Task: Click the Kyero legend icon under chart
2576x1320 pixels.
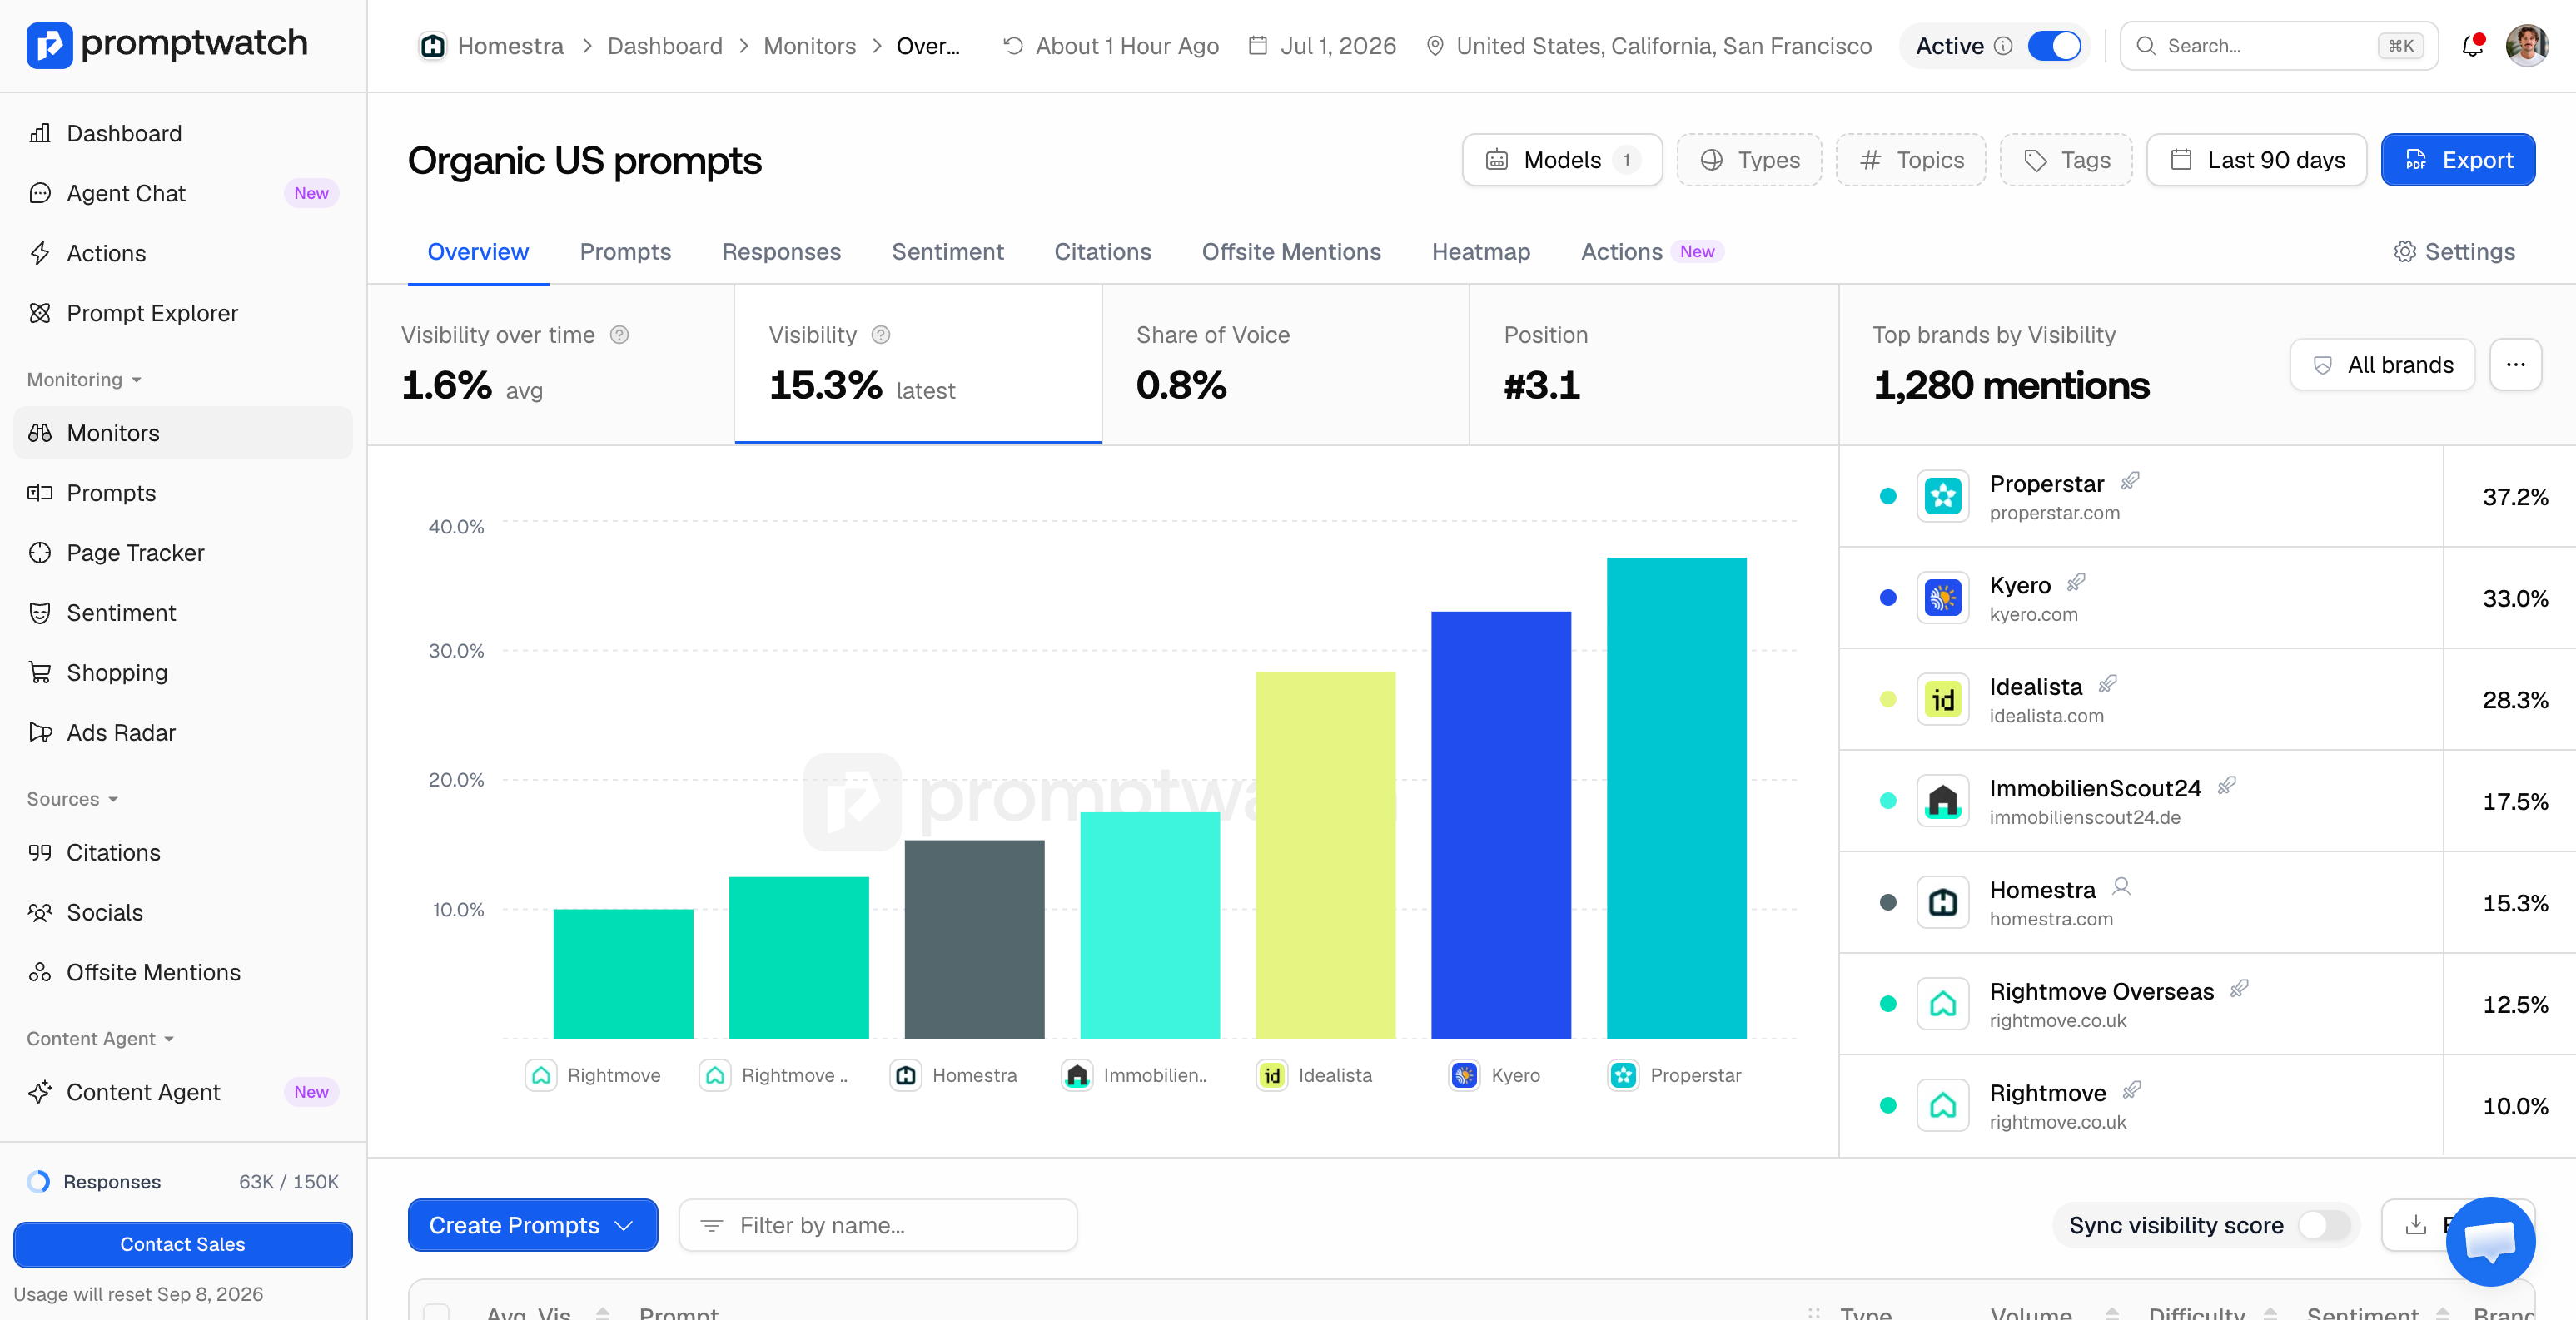Action: point(1464,1075)
